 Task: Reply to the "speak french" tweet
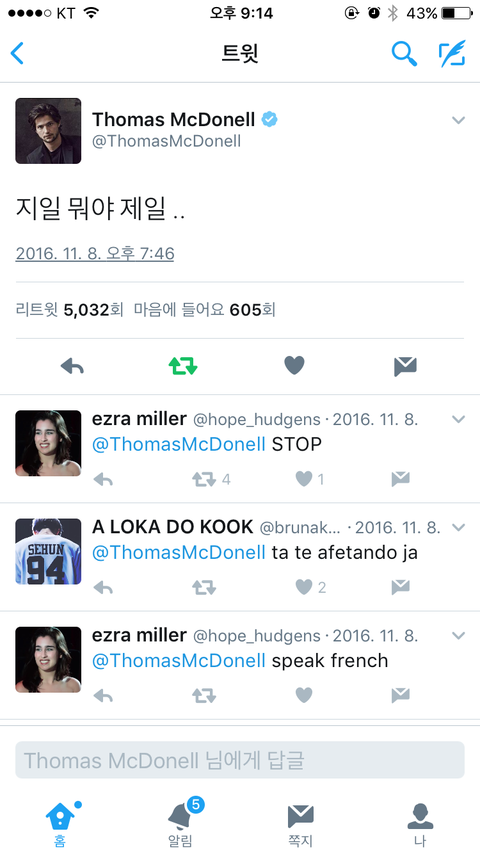103,696
